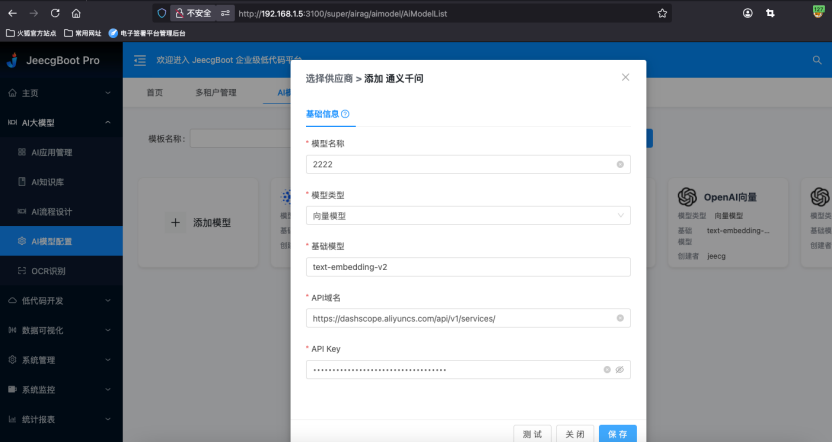Clear the API Key field using its clear icon
Screen dimensions: 832x442
tap(607, 370)
